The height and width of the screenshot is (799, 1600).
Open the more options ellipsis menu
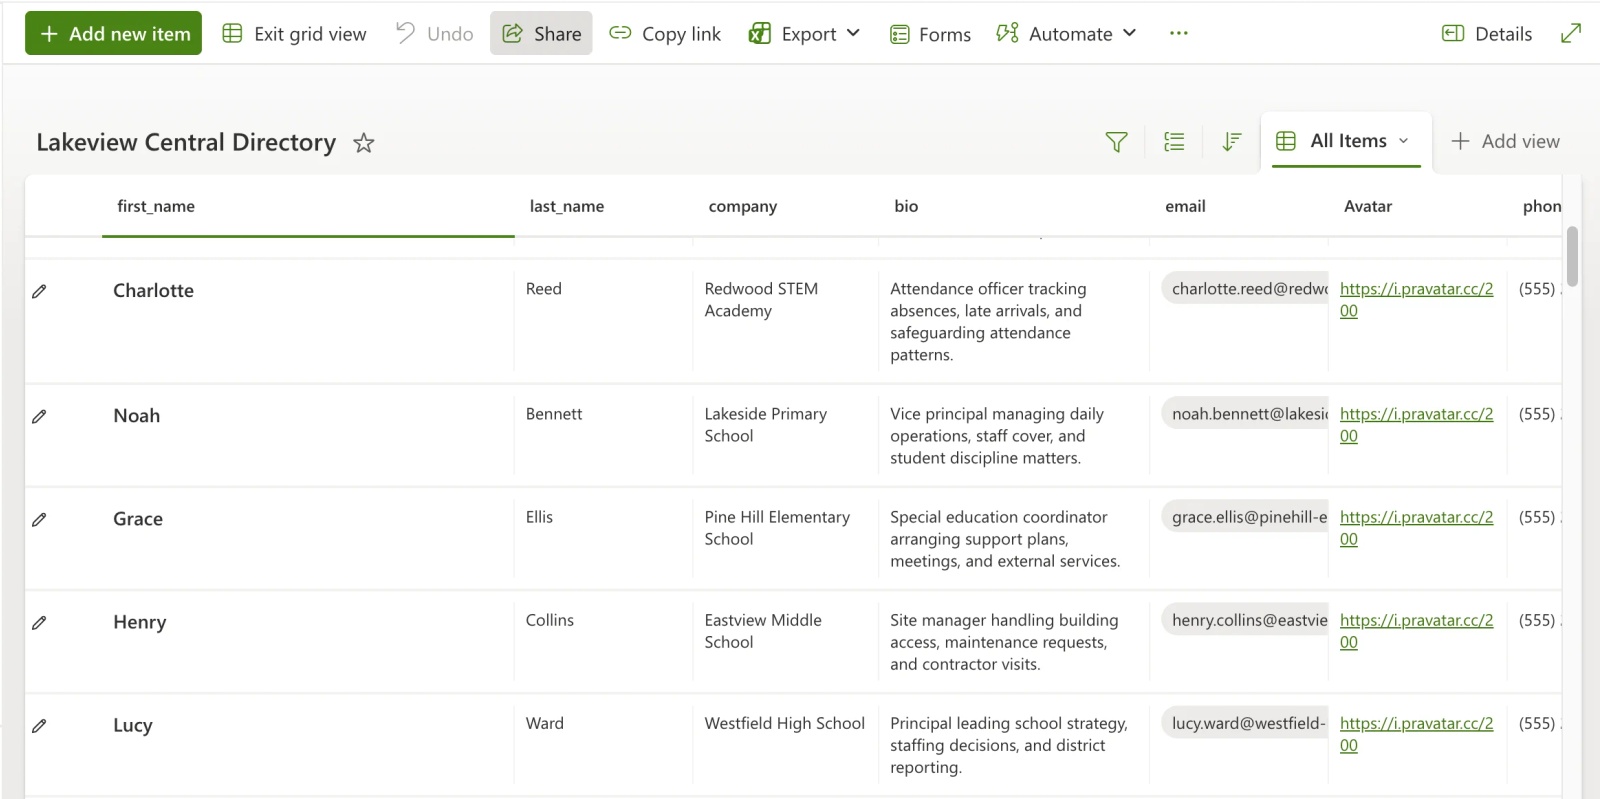[x=1179, y=33]
